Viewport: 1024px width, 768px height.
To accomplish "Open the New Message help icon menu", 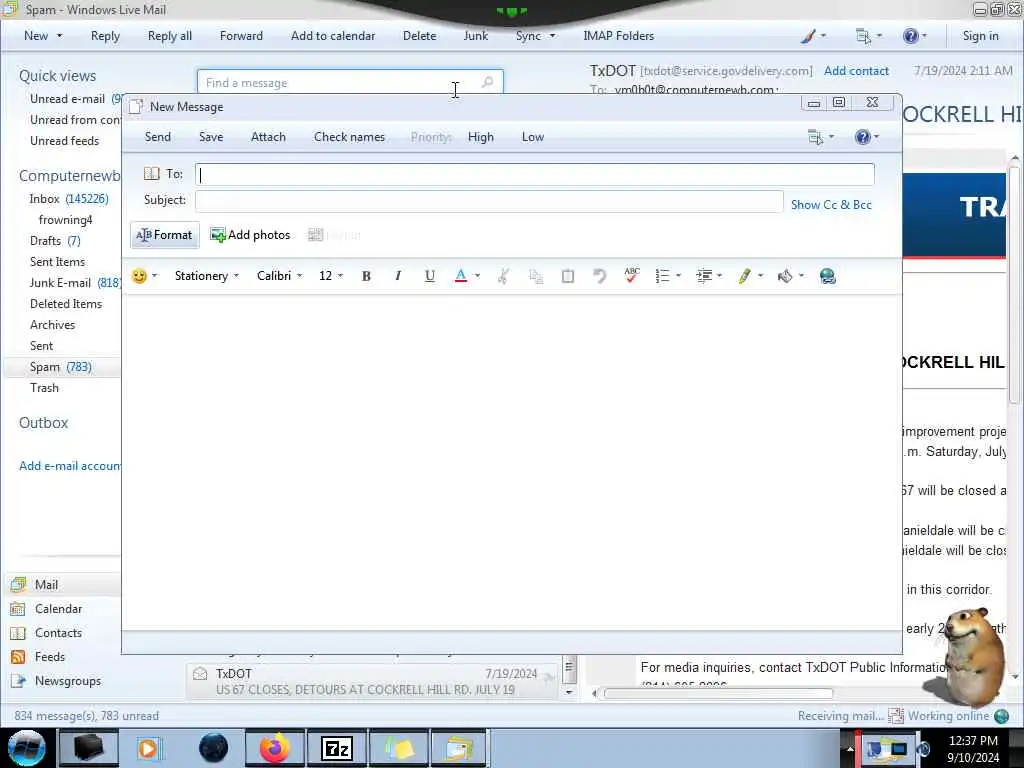I will click(x=867, y=137).
